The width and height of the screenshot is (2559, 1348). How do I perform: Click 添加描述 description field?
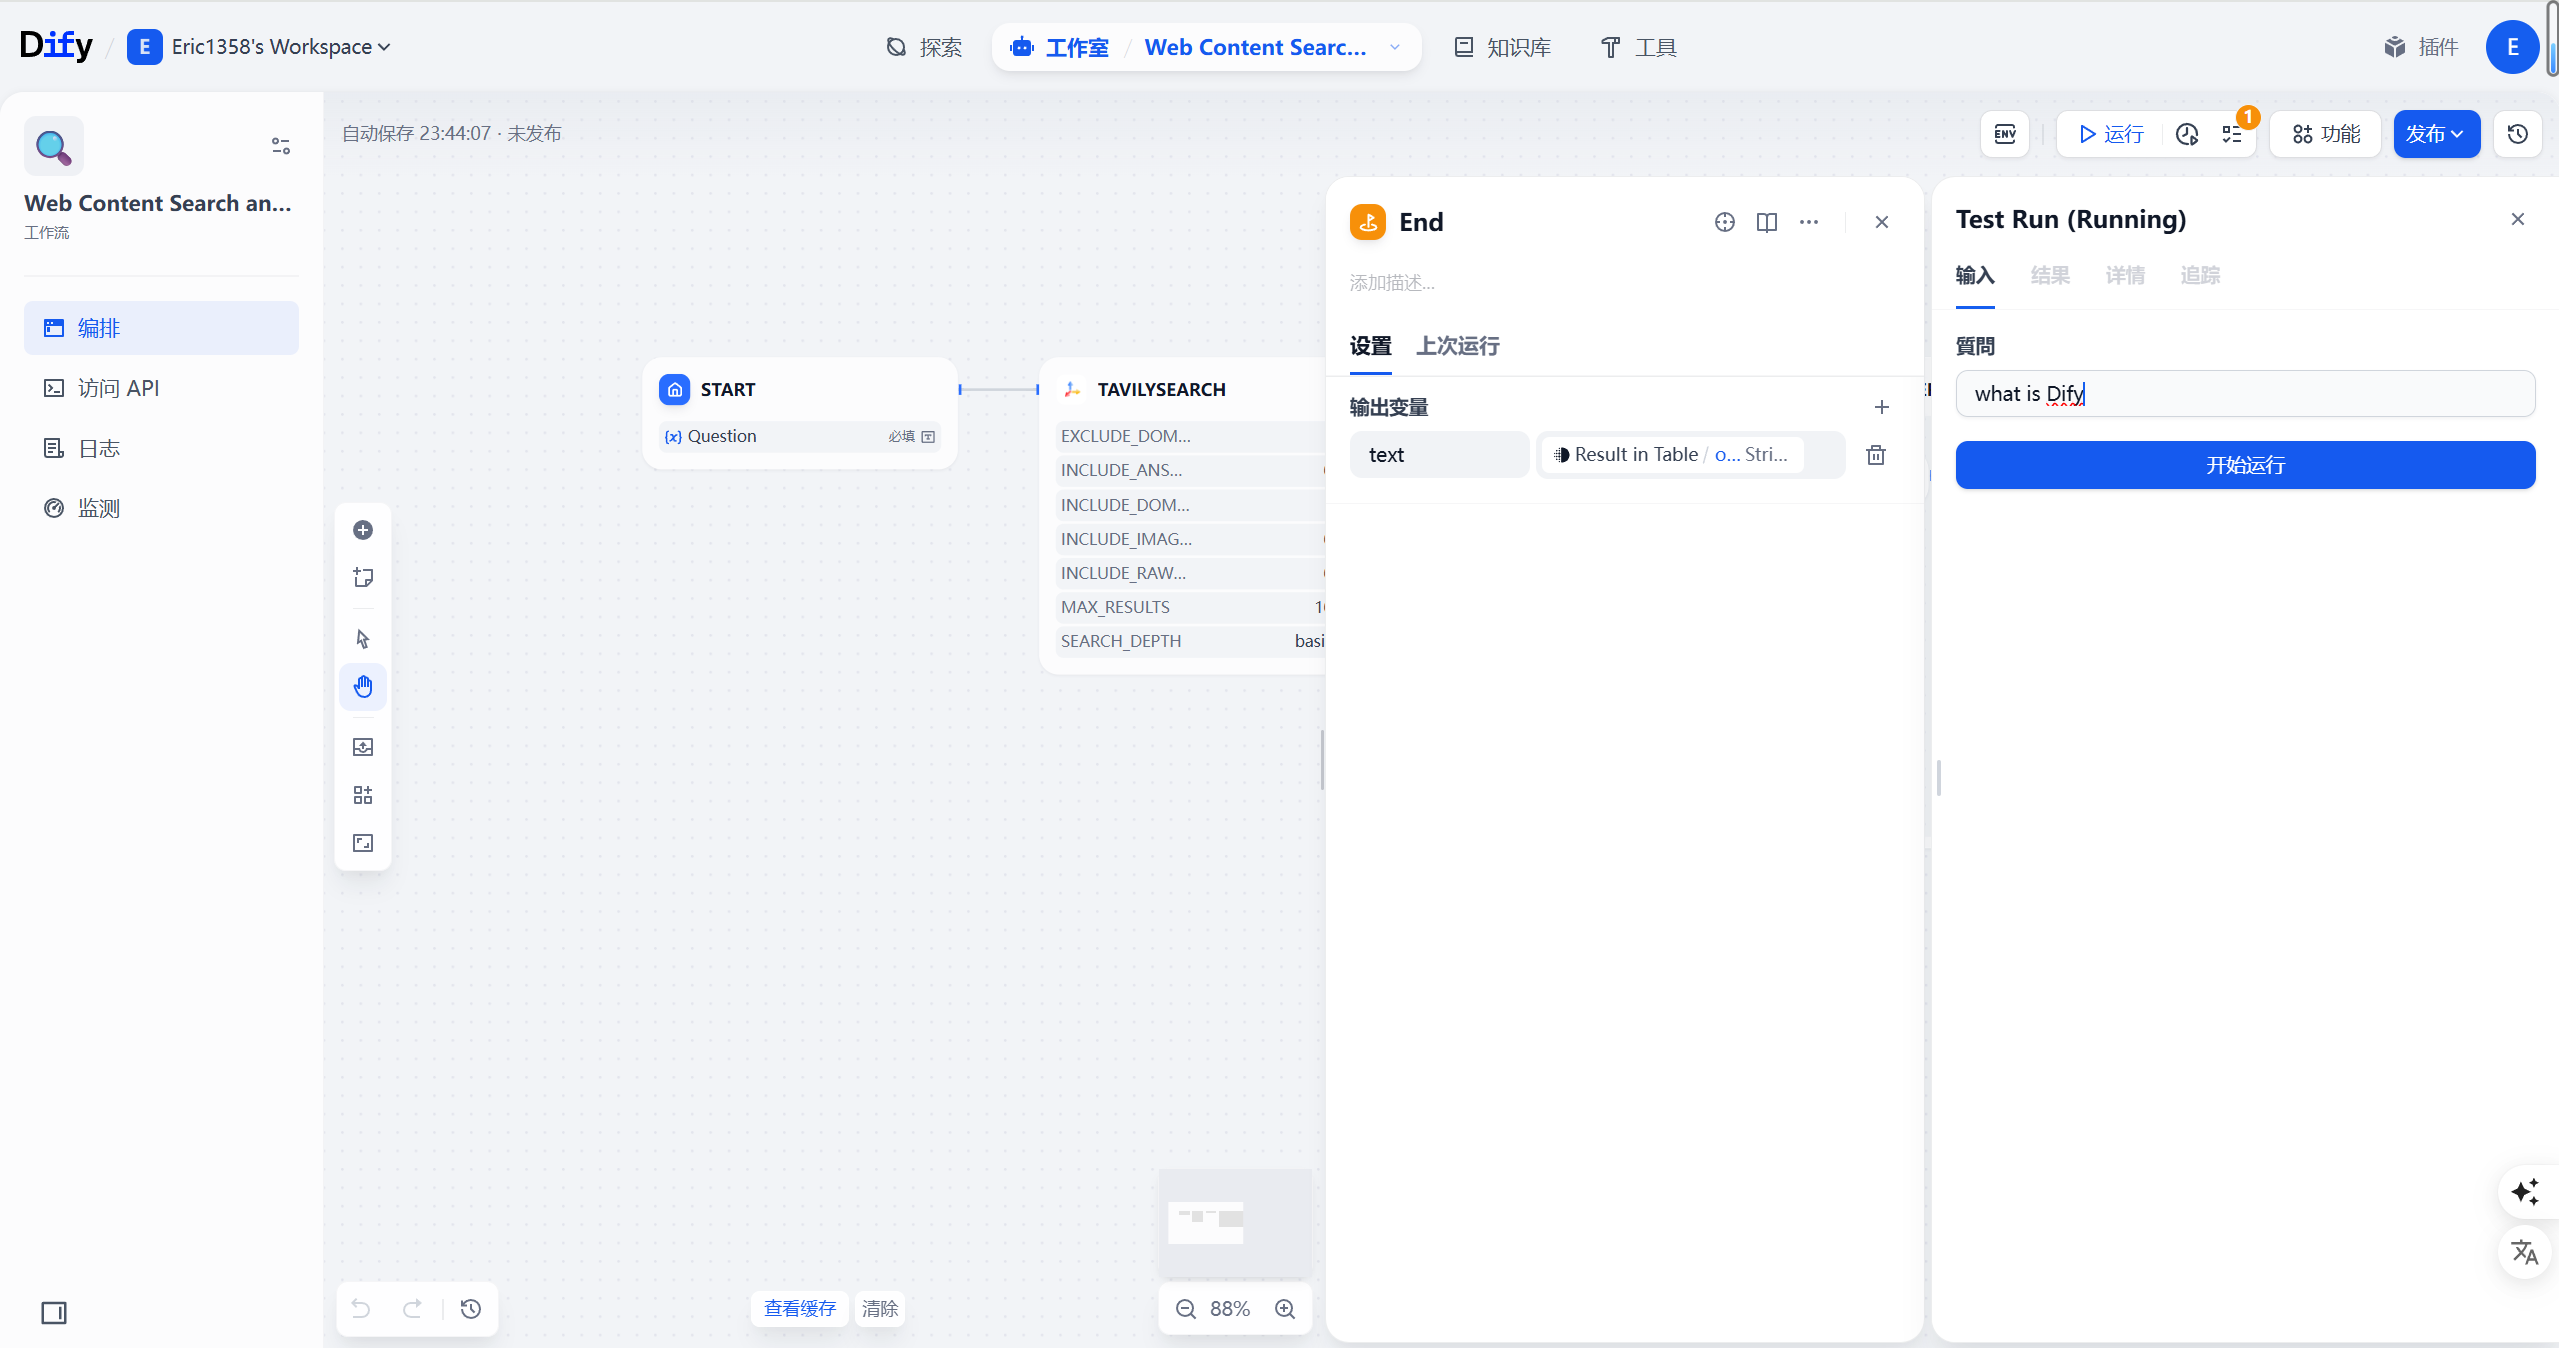tap(1392, 283)
